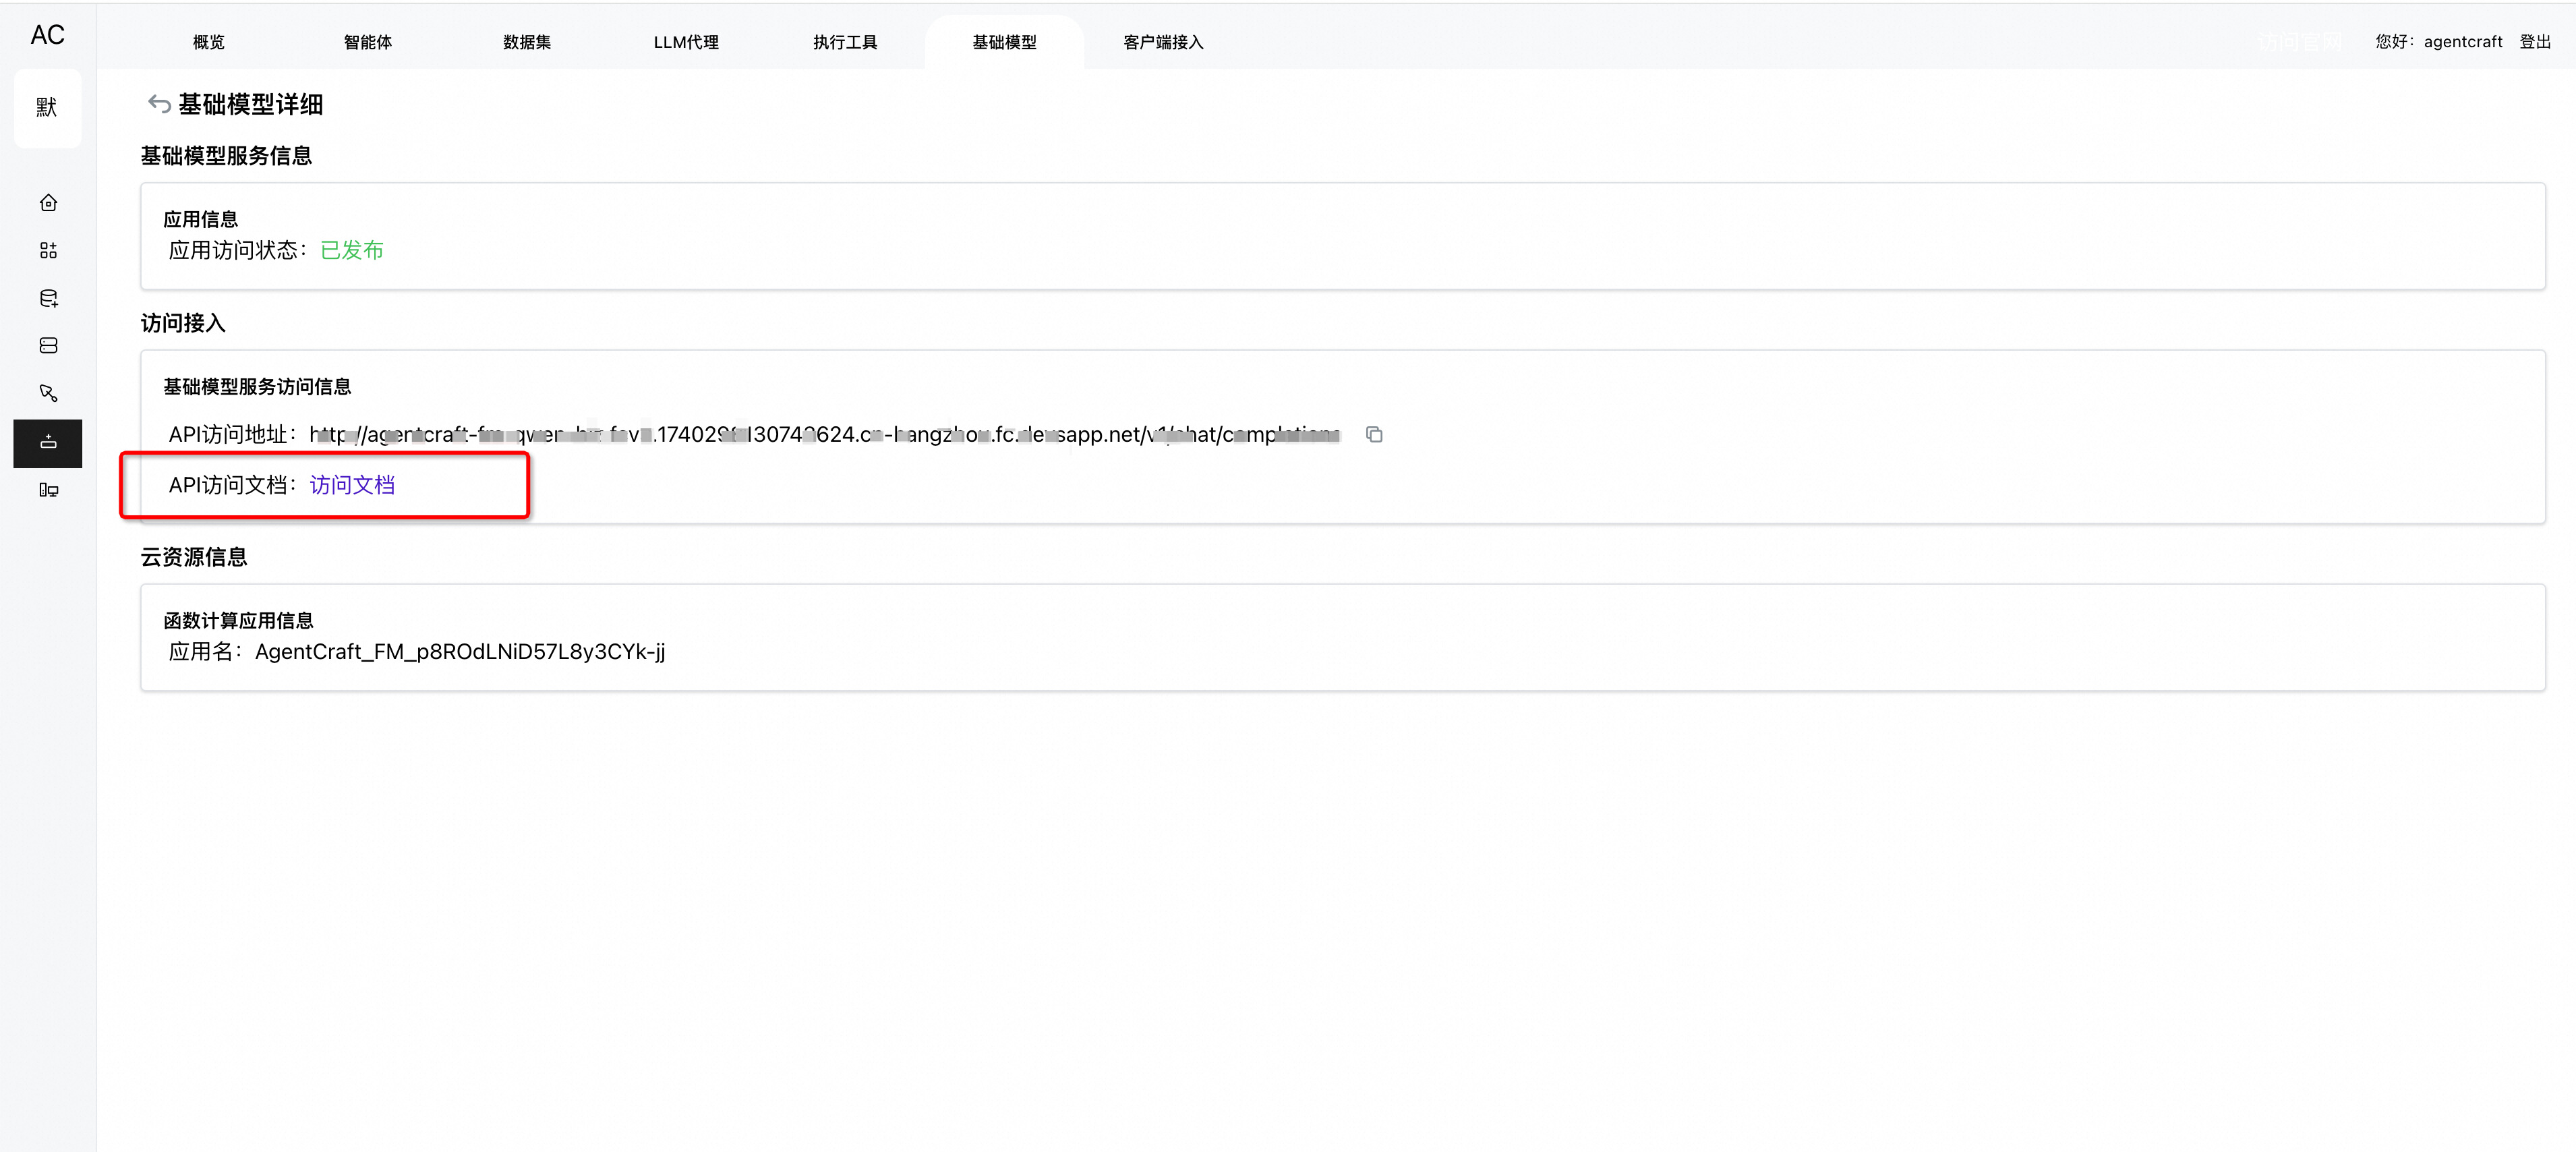Viewport: 2576px width, 1152px height.
Task: Click the 访问接入 section heading
Action: 183,323
